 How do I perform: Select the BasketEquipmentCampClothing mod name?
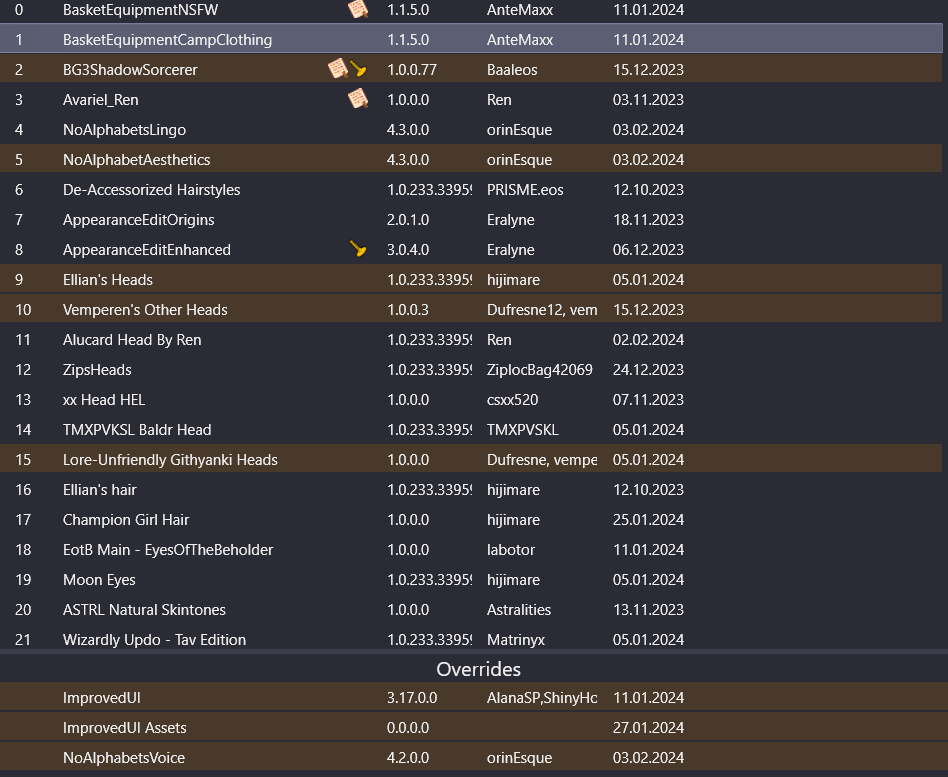pos(167,40)
